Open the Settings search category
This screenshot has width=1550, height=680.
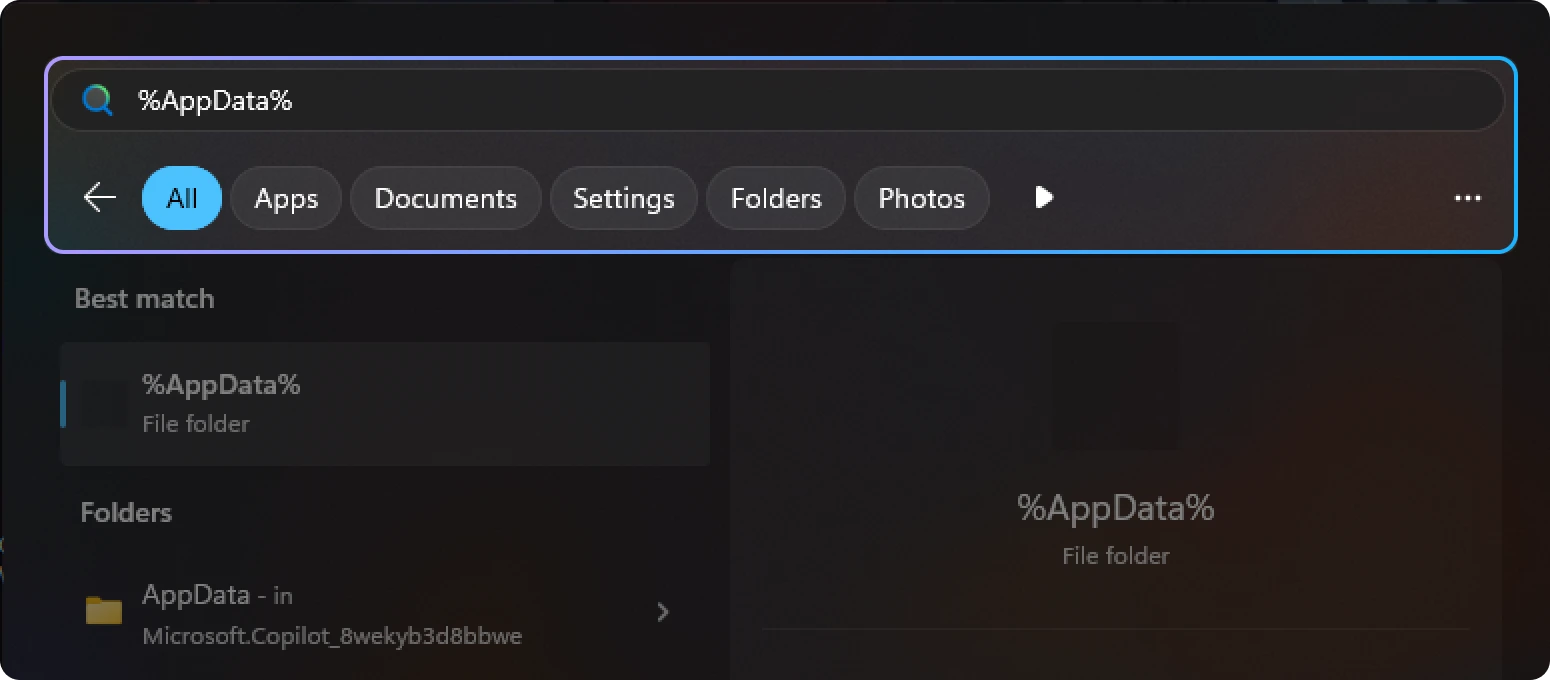coord(623,198)
